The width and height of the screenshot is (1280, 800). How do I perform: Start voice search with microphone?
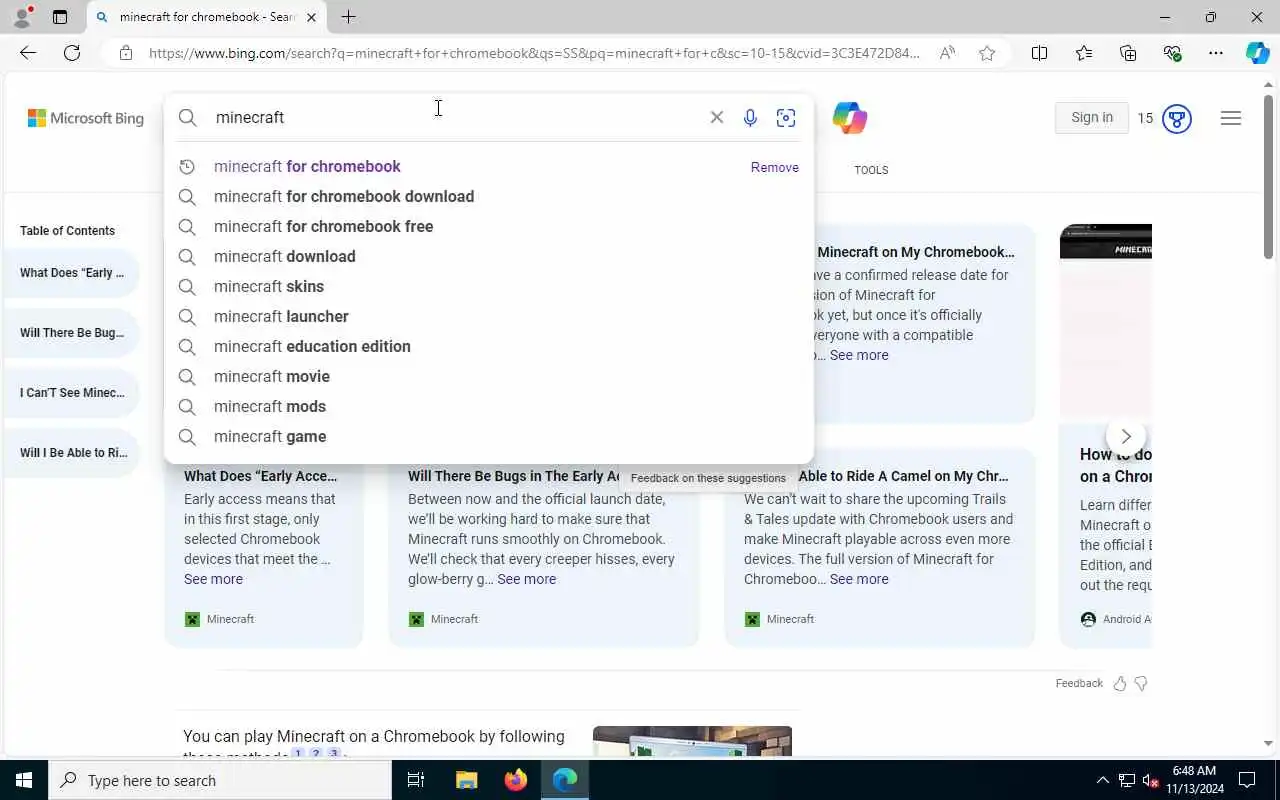click(x=750, y=118)
